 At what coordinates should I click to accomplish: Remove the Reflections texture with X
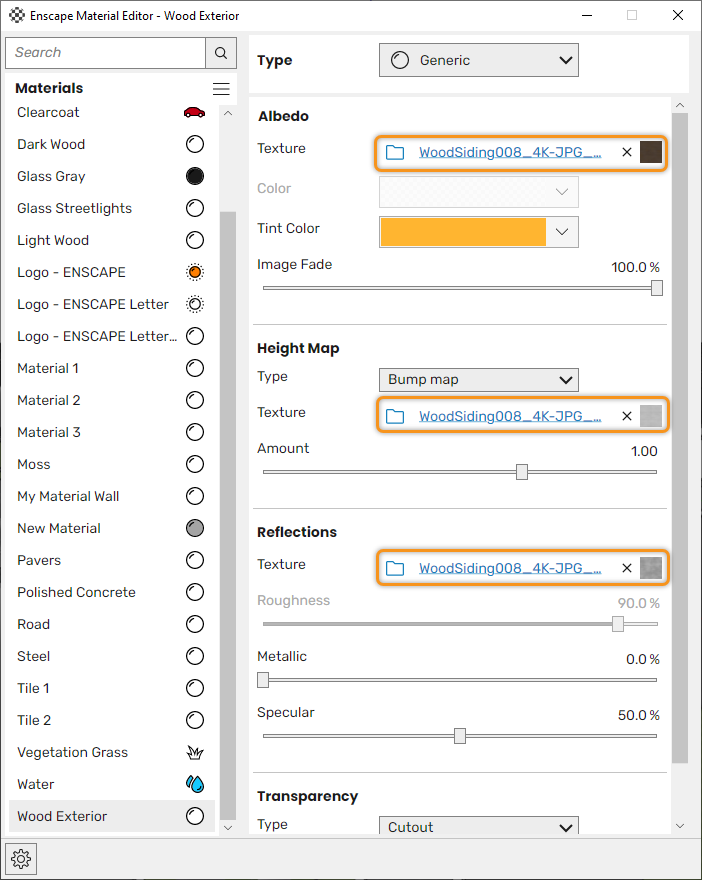pyautogui.click(x=627, y=568)
